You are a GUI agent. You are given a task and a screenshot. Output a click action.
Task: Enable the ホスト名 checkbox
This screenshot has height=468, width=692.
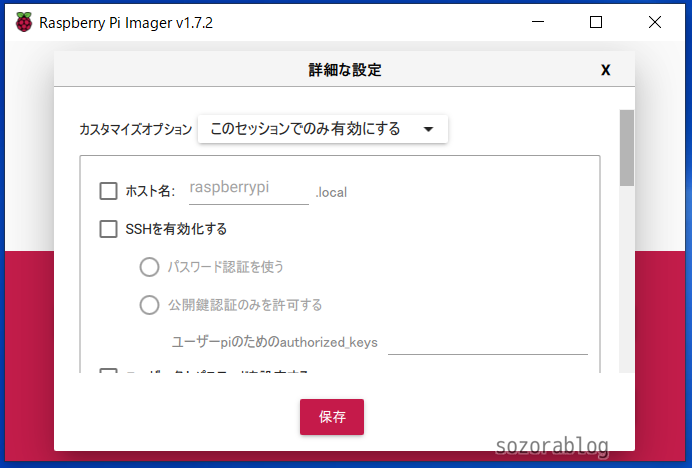(108, 191)
